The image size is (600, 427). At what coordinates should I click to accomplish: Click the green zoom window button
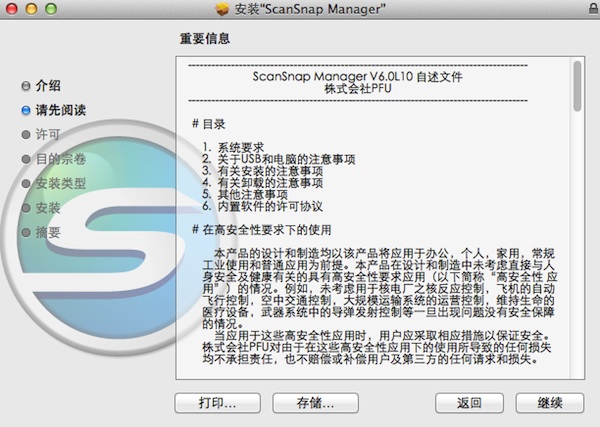point(51,8)
